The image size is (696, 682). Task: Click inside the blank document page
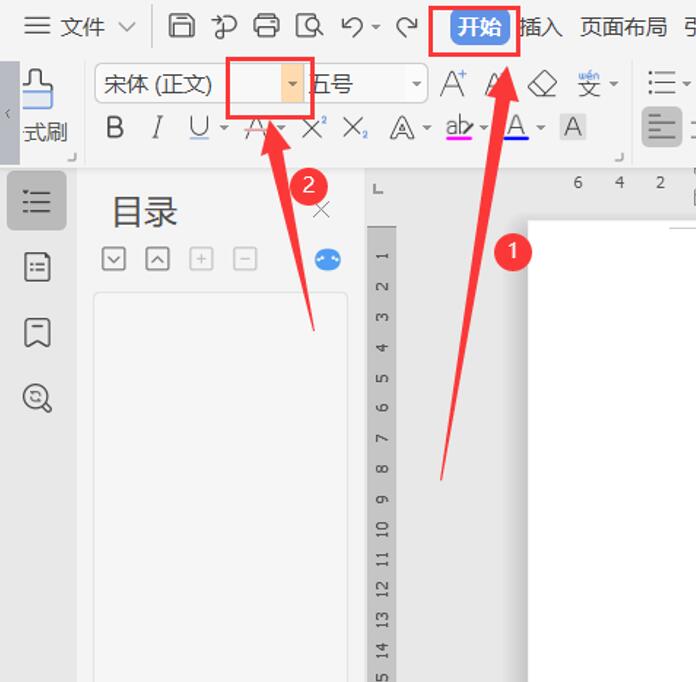pos(612,451)
